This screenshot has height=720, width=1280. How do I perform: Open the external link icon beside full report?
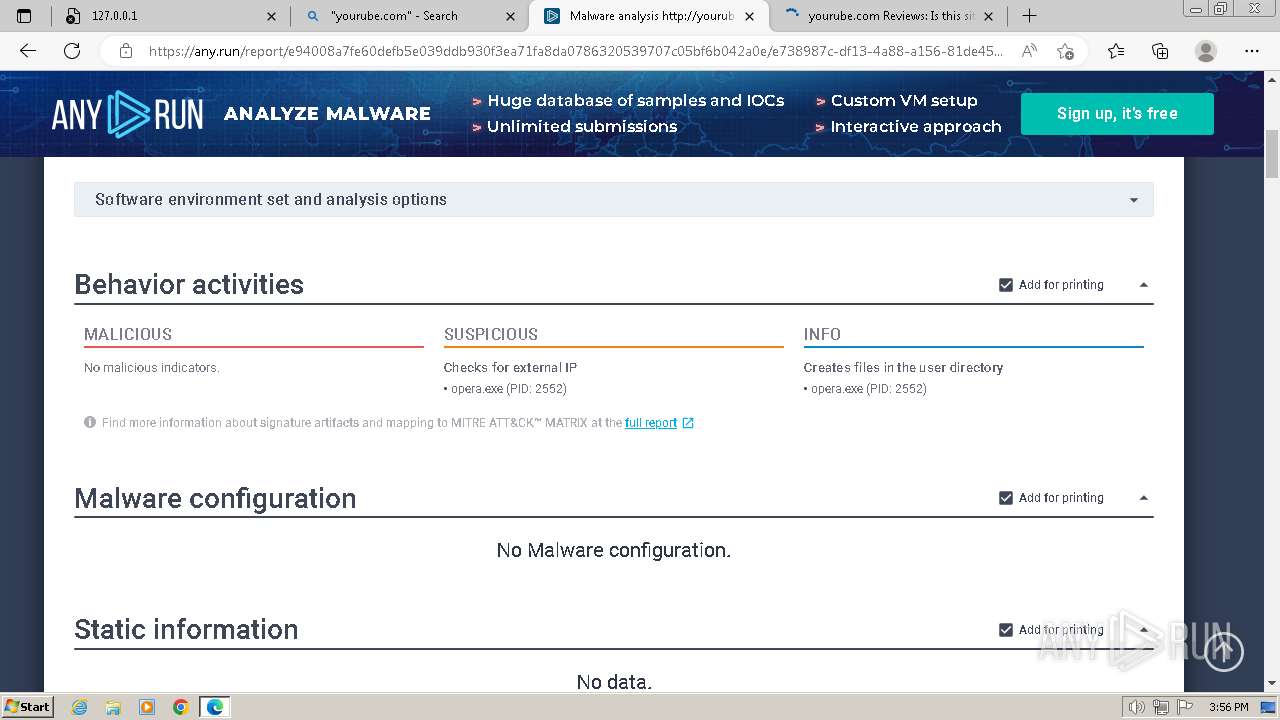688,423
